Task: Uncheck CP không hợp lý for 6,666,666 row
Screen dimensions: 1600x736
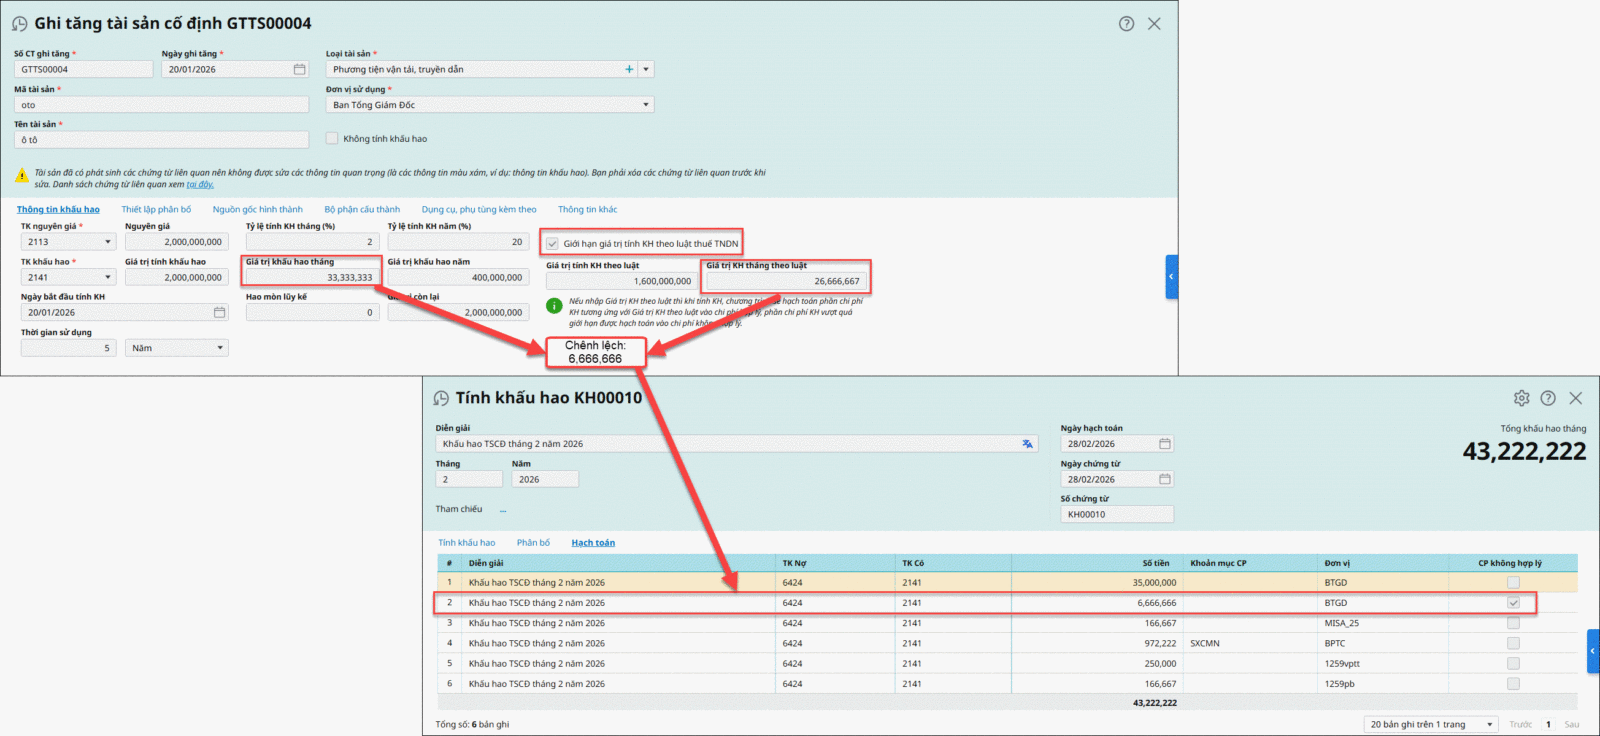Action: (1513, 603)
